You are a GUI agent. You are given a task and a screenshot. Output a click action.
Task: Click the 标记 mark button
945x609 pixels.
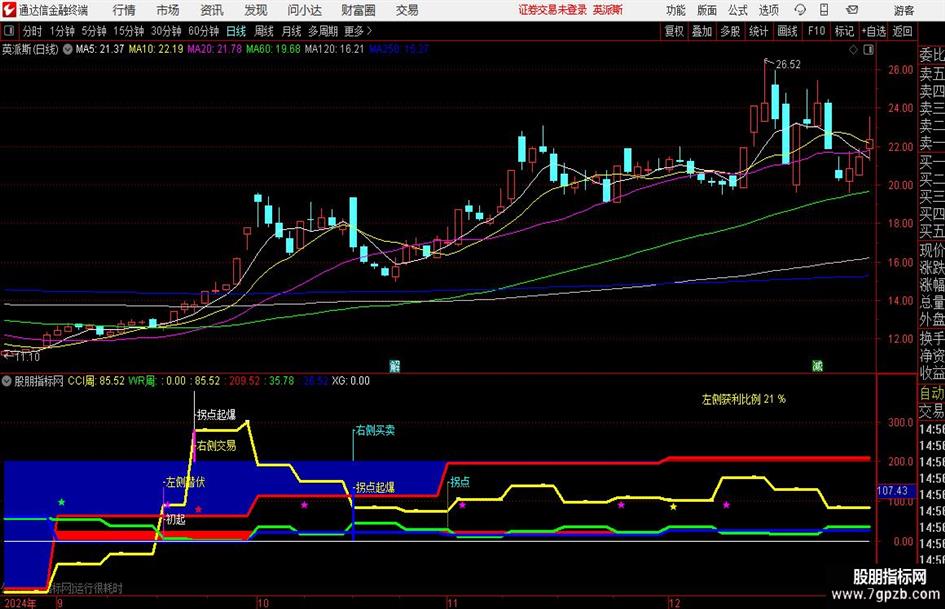click(x=844, y=31)
